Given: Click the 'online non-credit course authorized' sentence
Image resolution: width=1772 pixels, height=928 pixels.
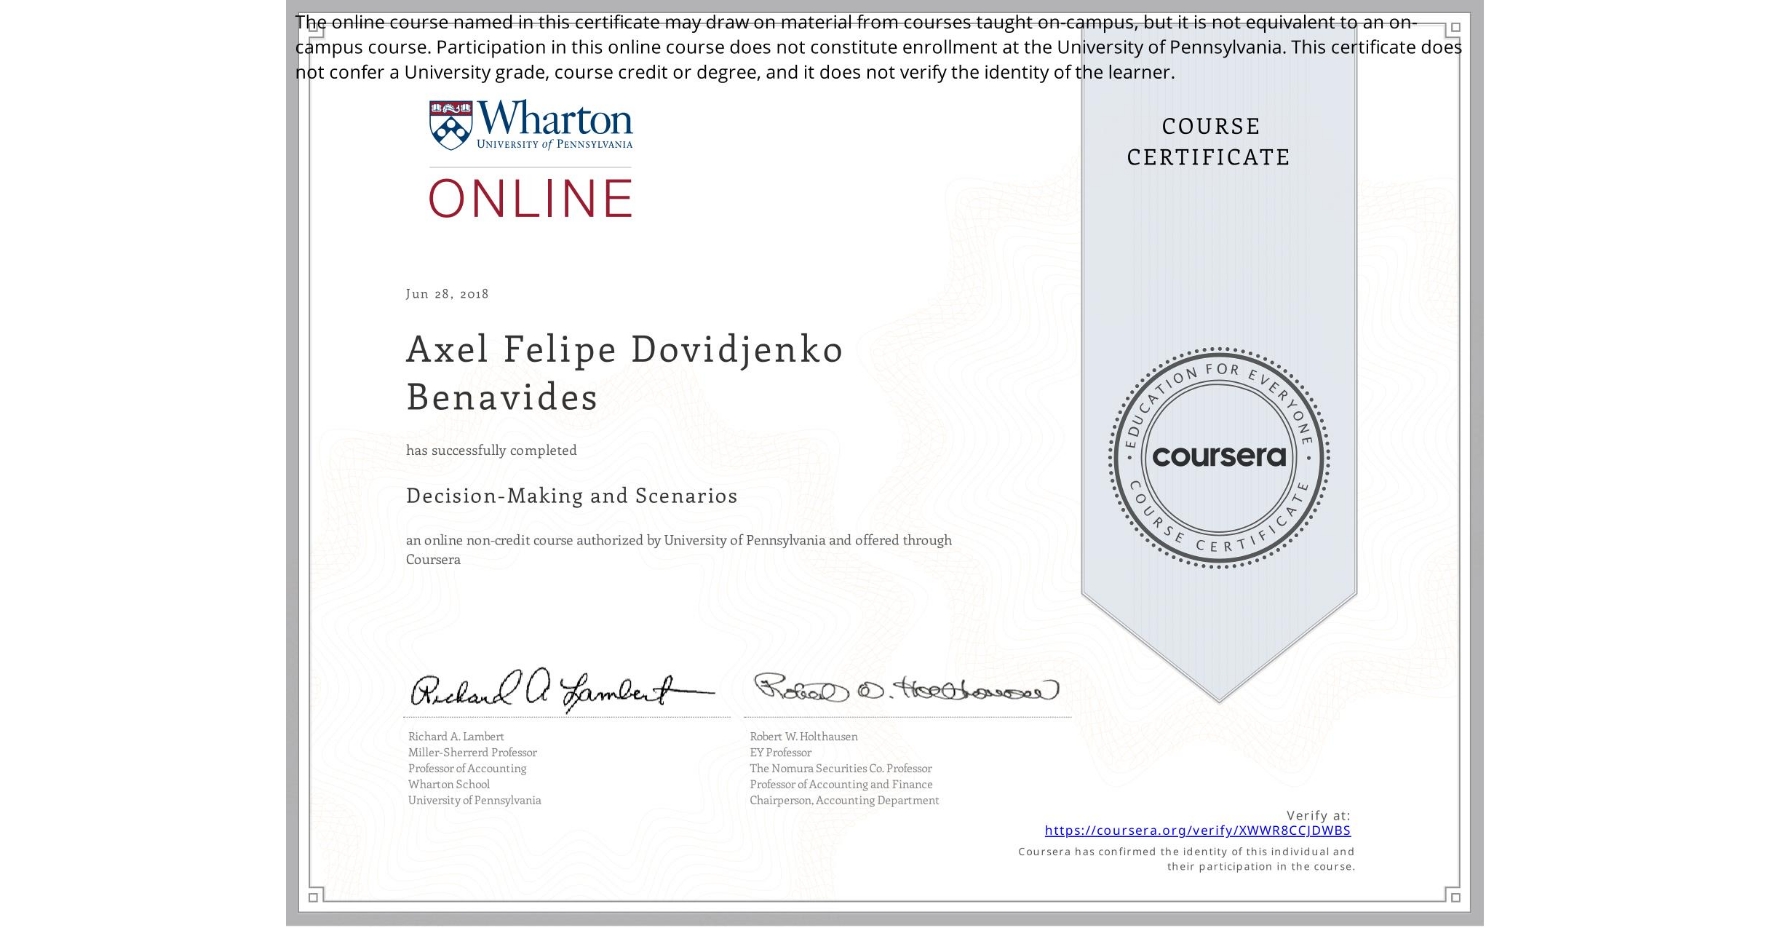Looking at the screenshot, I should (x=679, y=549).
